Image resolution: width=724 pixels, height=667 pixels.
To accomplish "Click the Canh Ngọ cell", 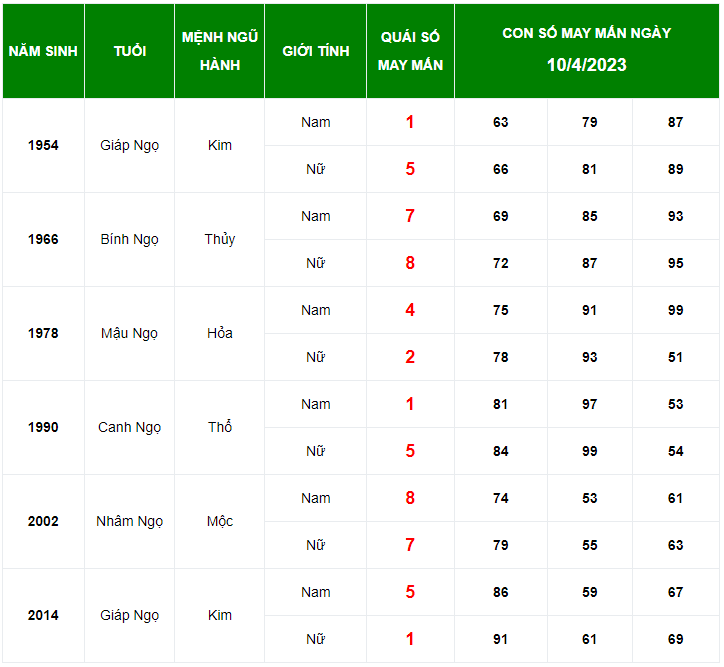I will (x=129, y=427).
